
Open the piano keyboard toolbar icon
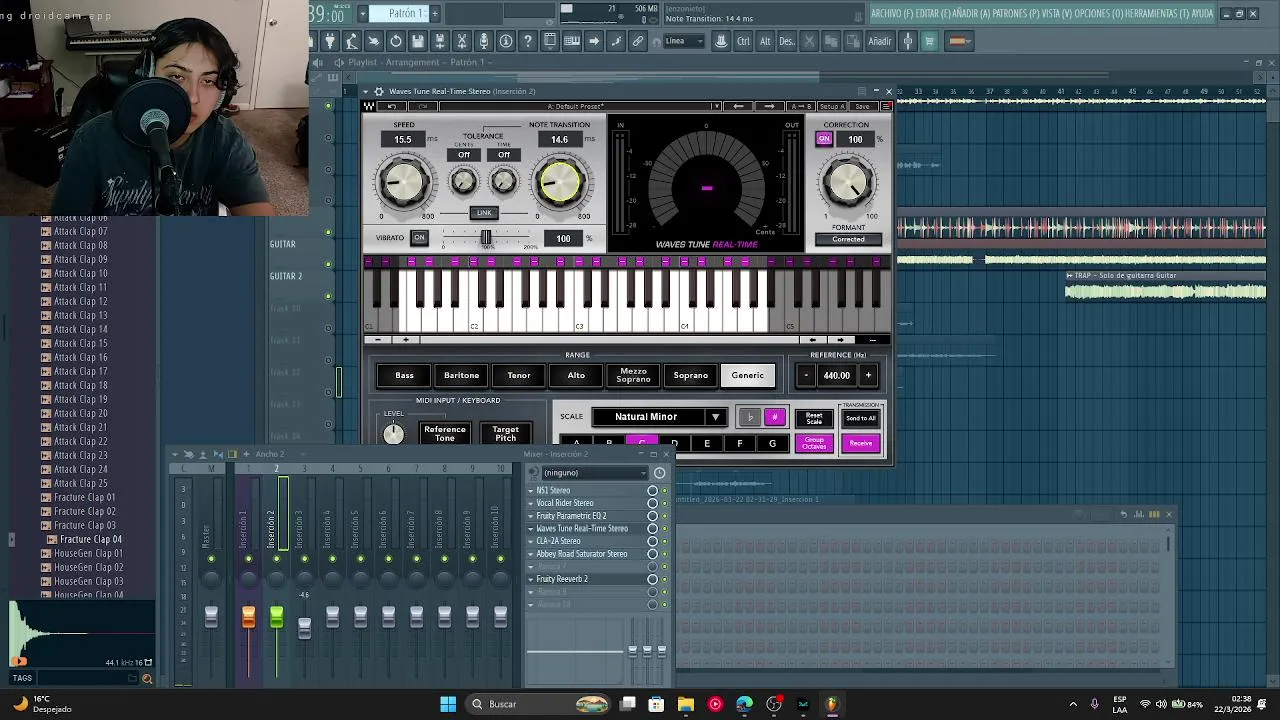click(572, 41)
